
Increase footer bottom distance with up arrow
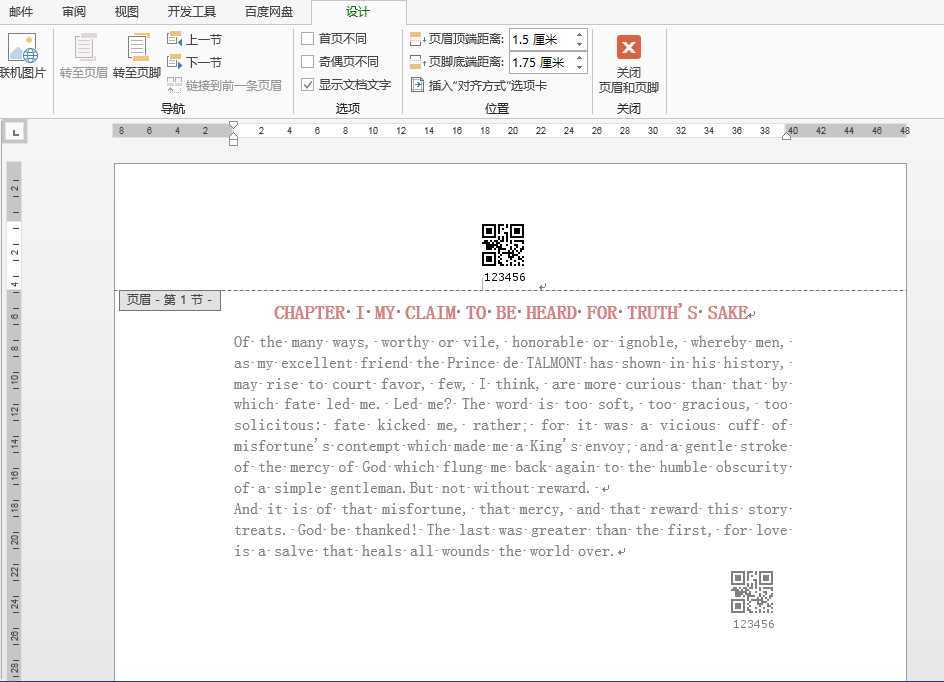[579, 58]
